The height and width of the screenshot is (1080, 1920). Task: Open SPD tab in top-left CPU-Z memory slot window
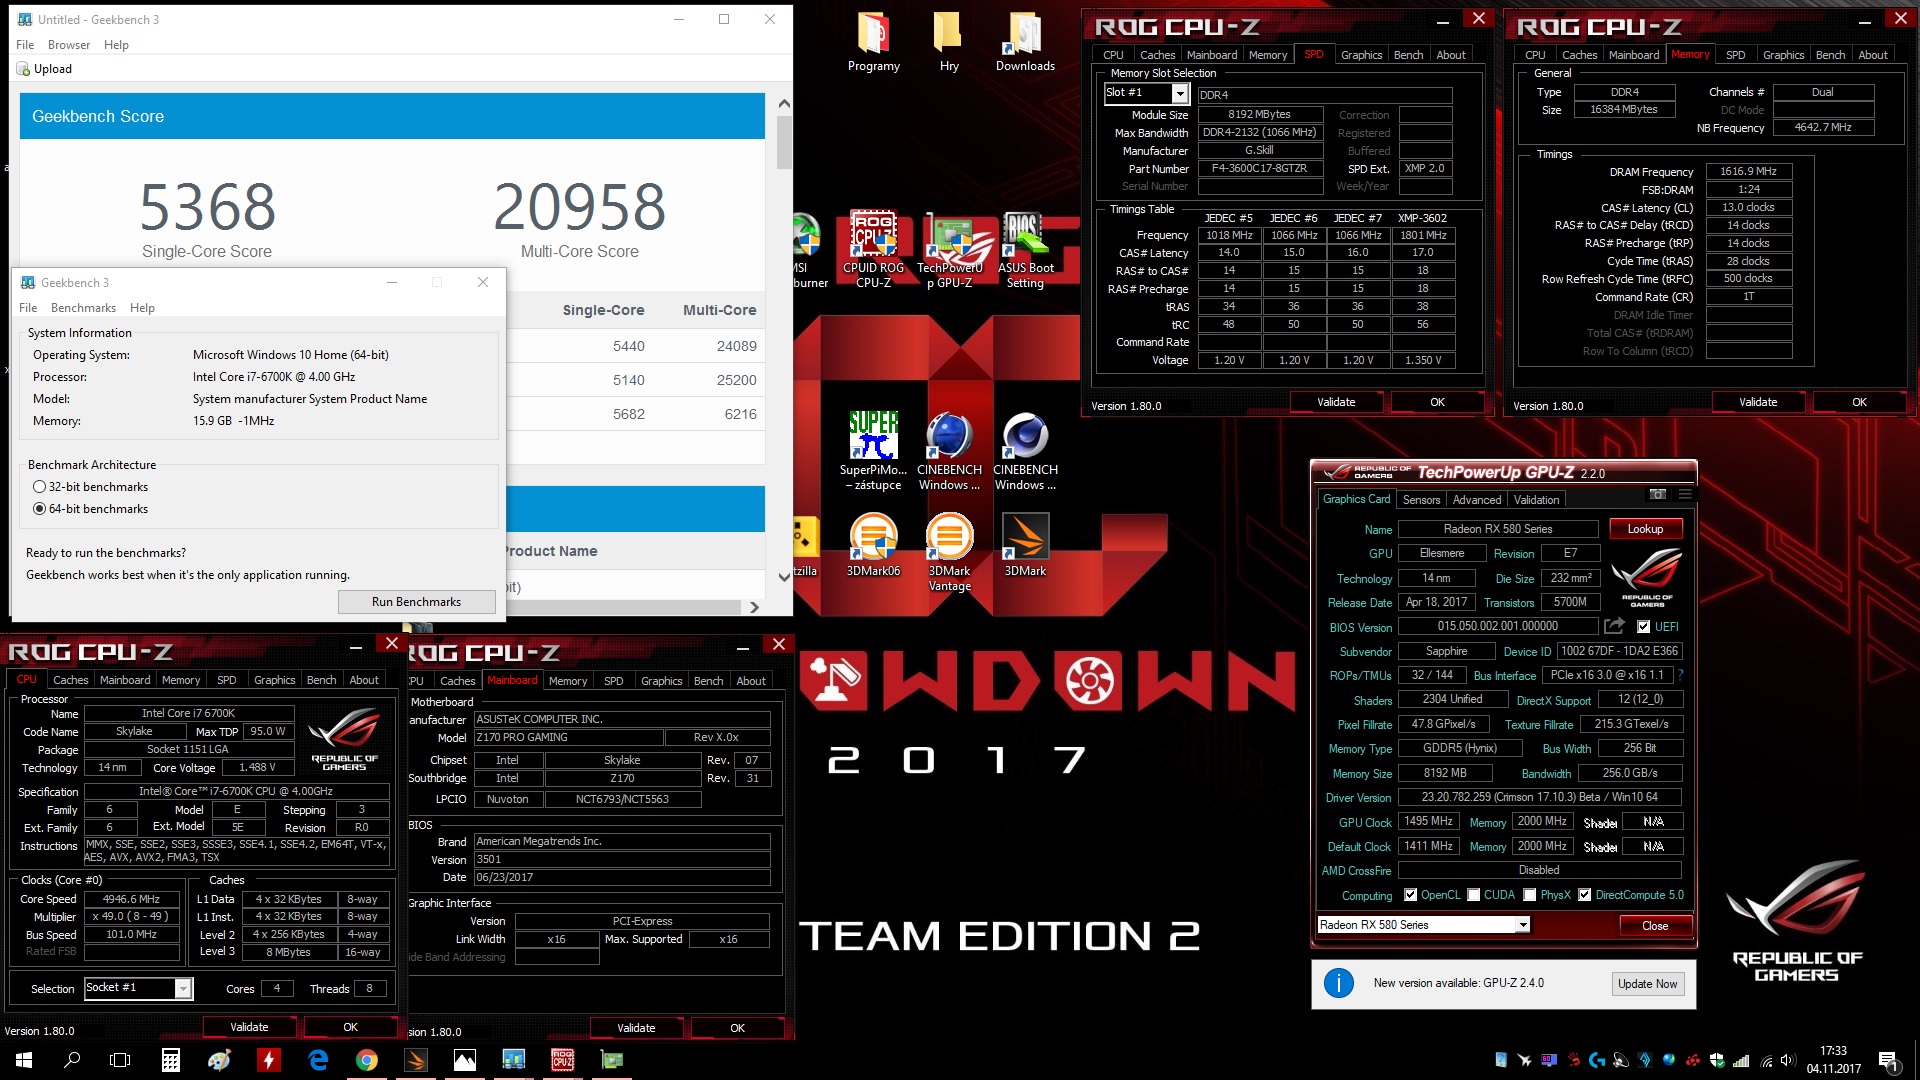click(1314, 55)
